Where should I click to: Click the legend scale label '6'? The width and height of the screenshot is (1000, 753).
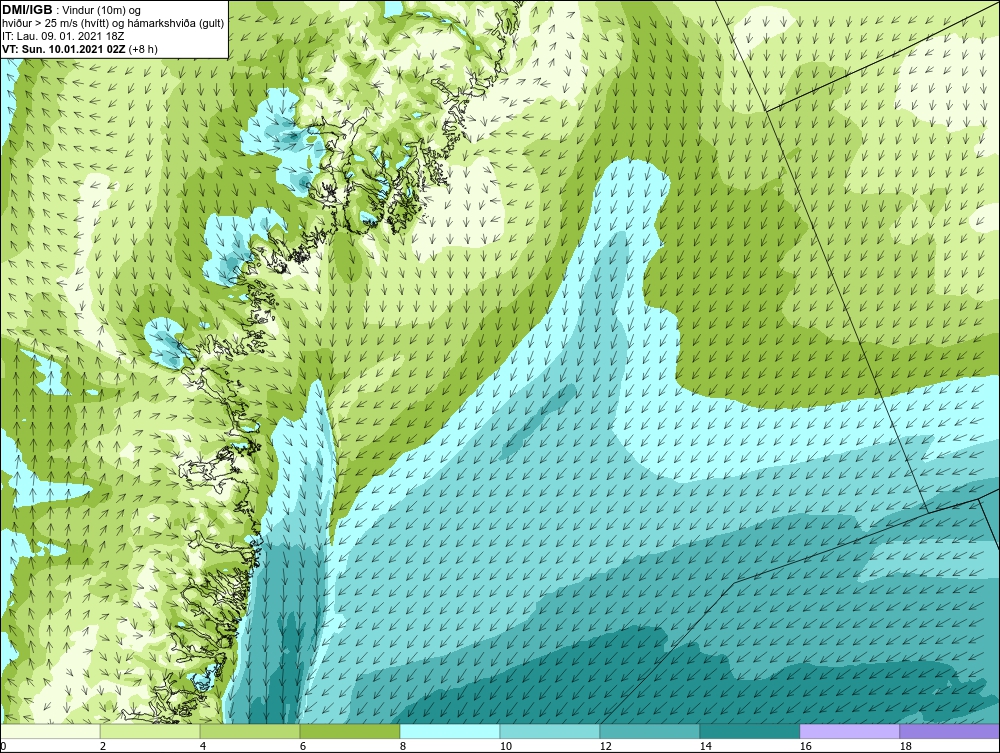(x=302, y=746)
